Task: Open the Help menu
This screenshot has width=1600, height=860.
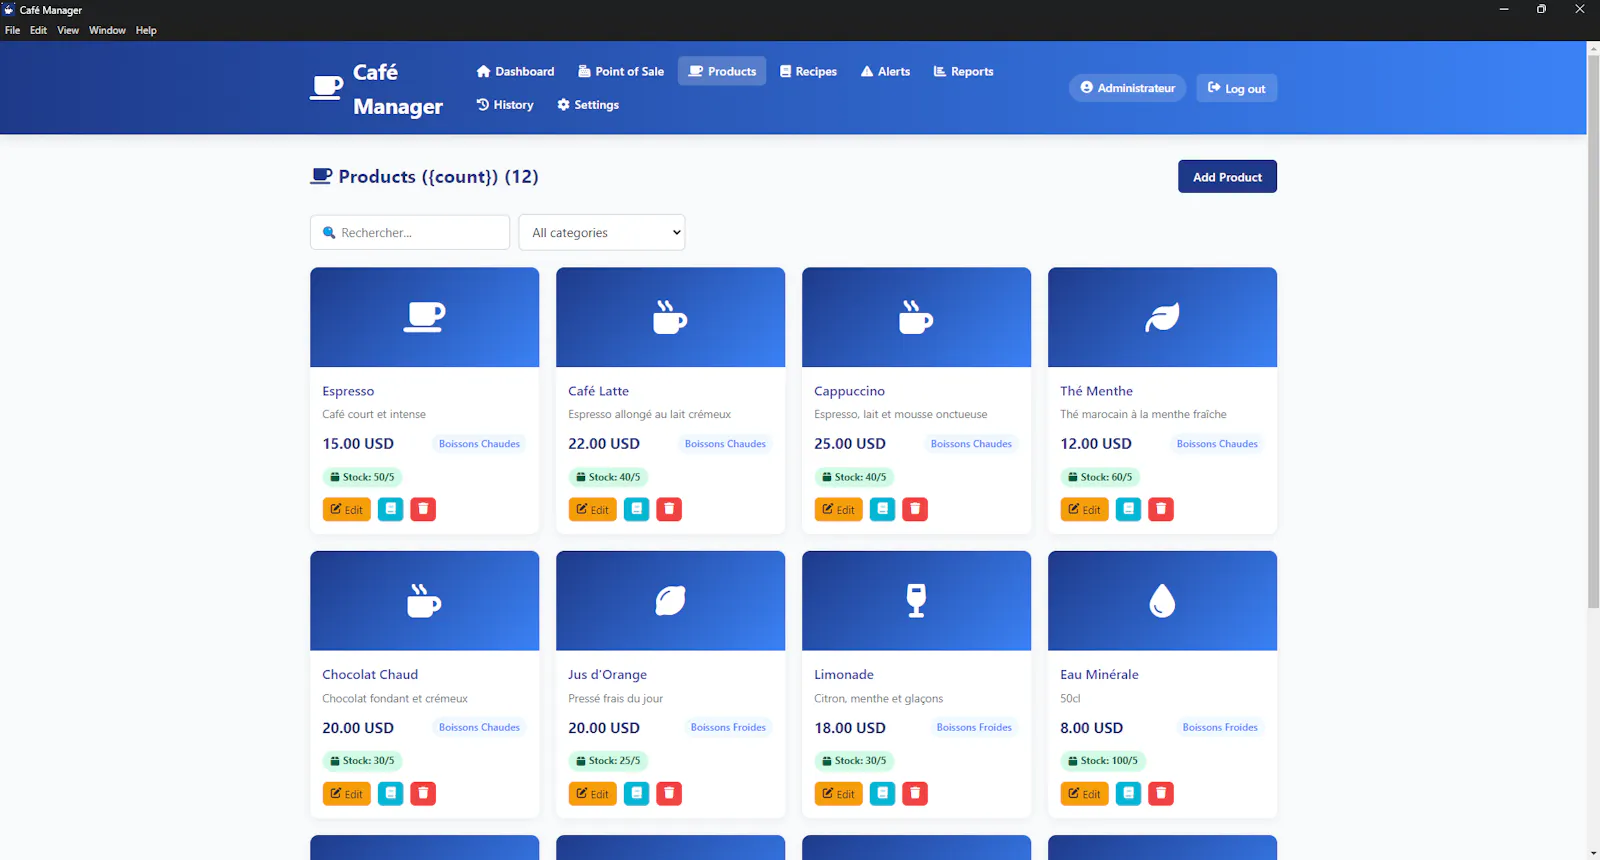Action: point(146,30)
